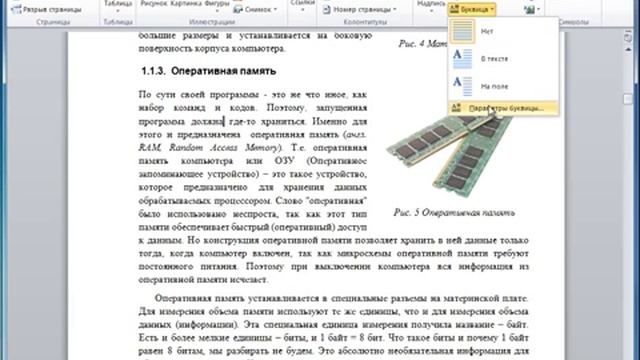Screen dimensions: 640x360
Task: Click heading 1.1.3. Оперативная память
Action: (209, 71)
